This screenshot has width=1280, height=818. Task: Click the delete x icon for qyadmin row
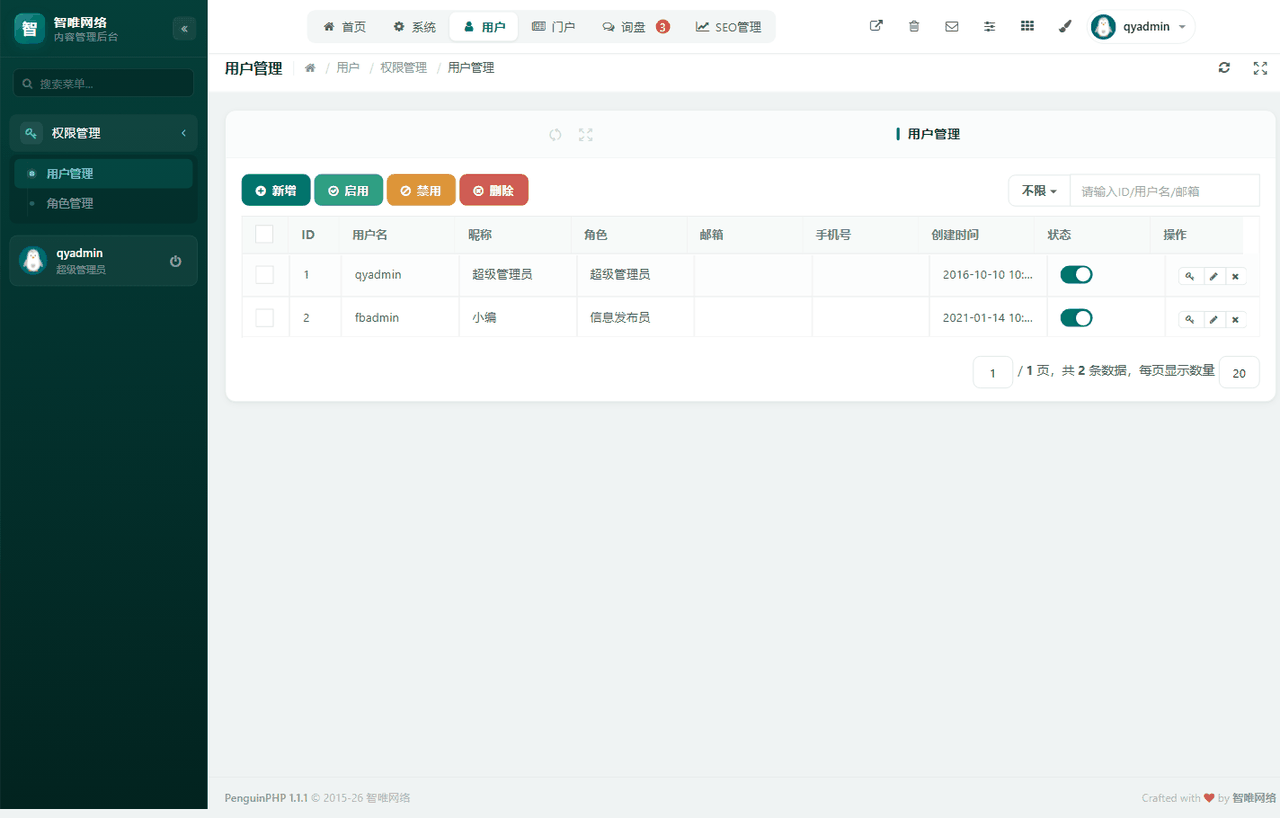(x=1235, y=276)
